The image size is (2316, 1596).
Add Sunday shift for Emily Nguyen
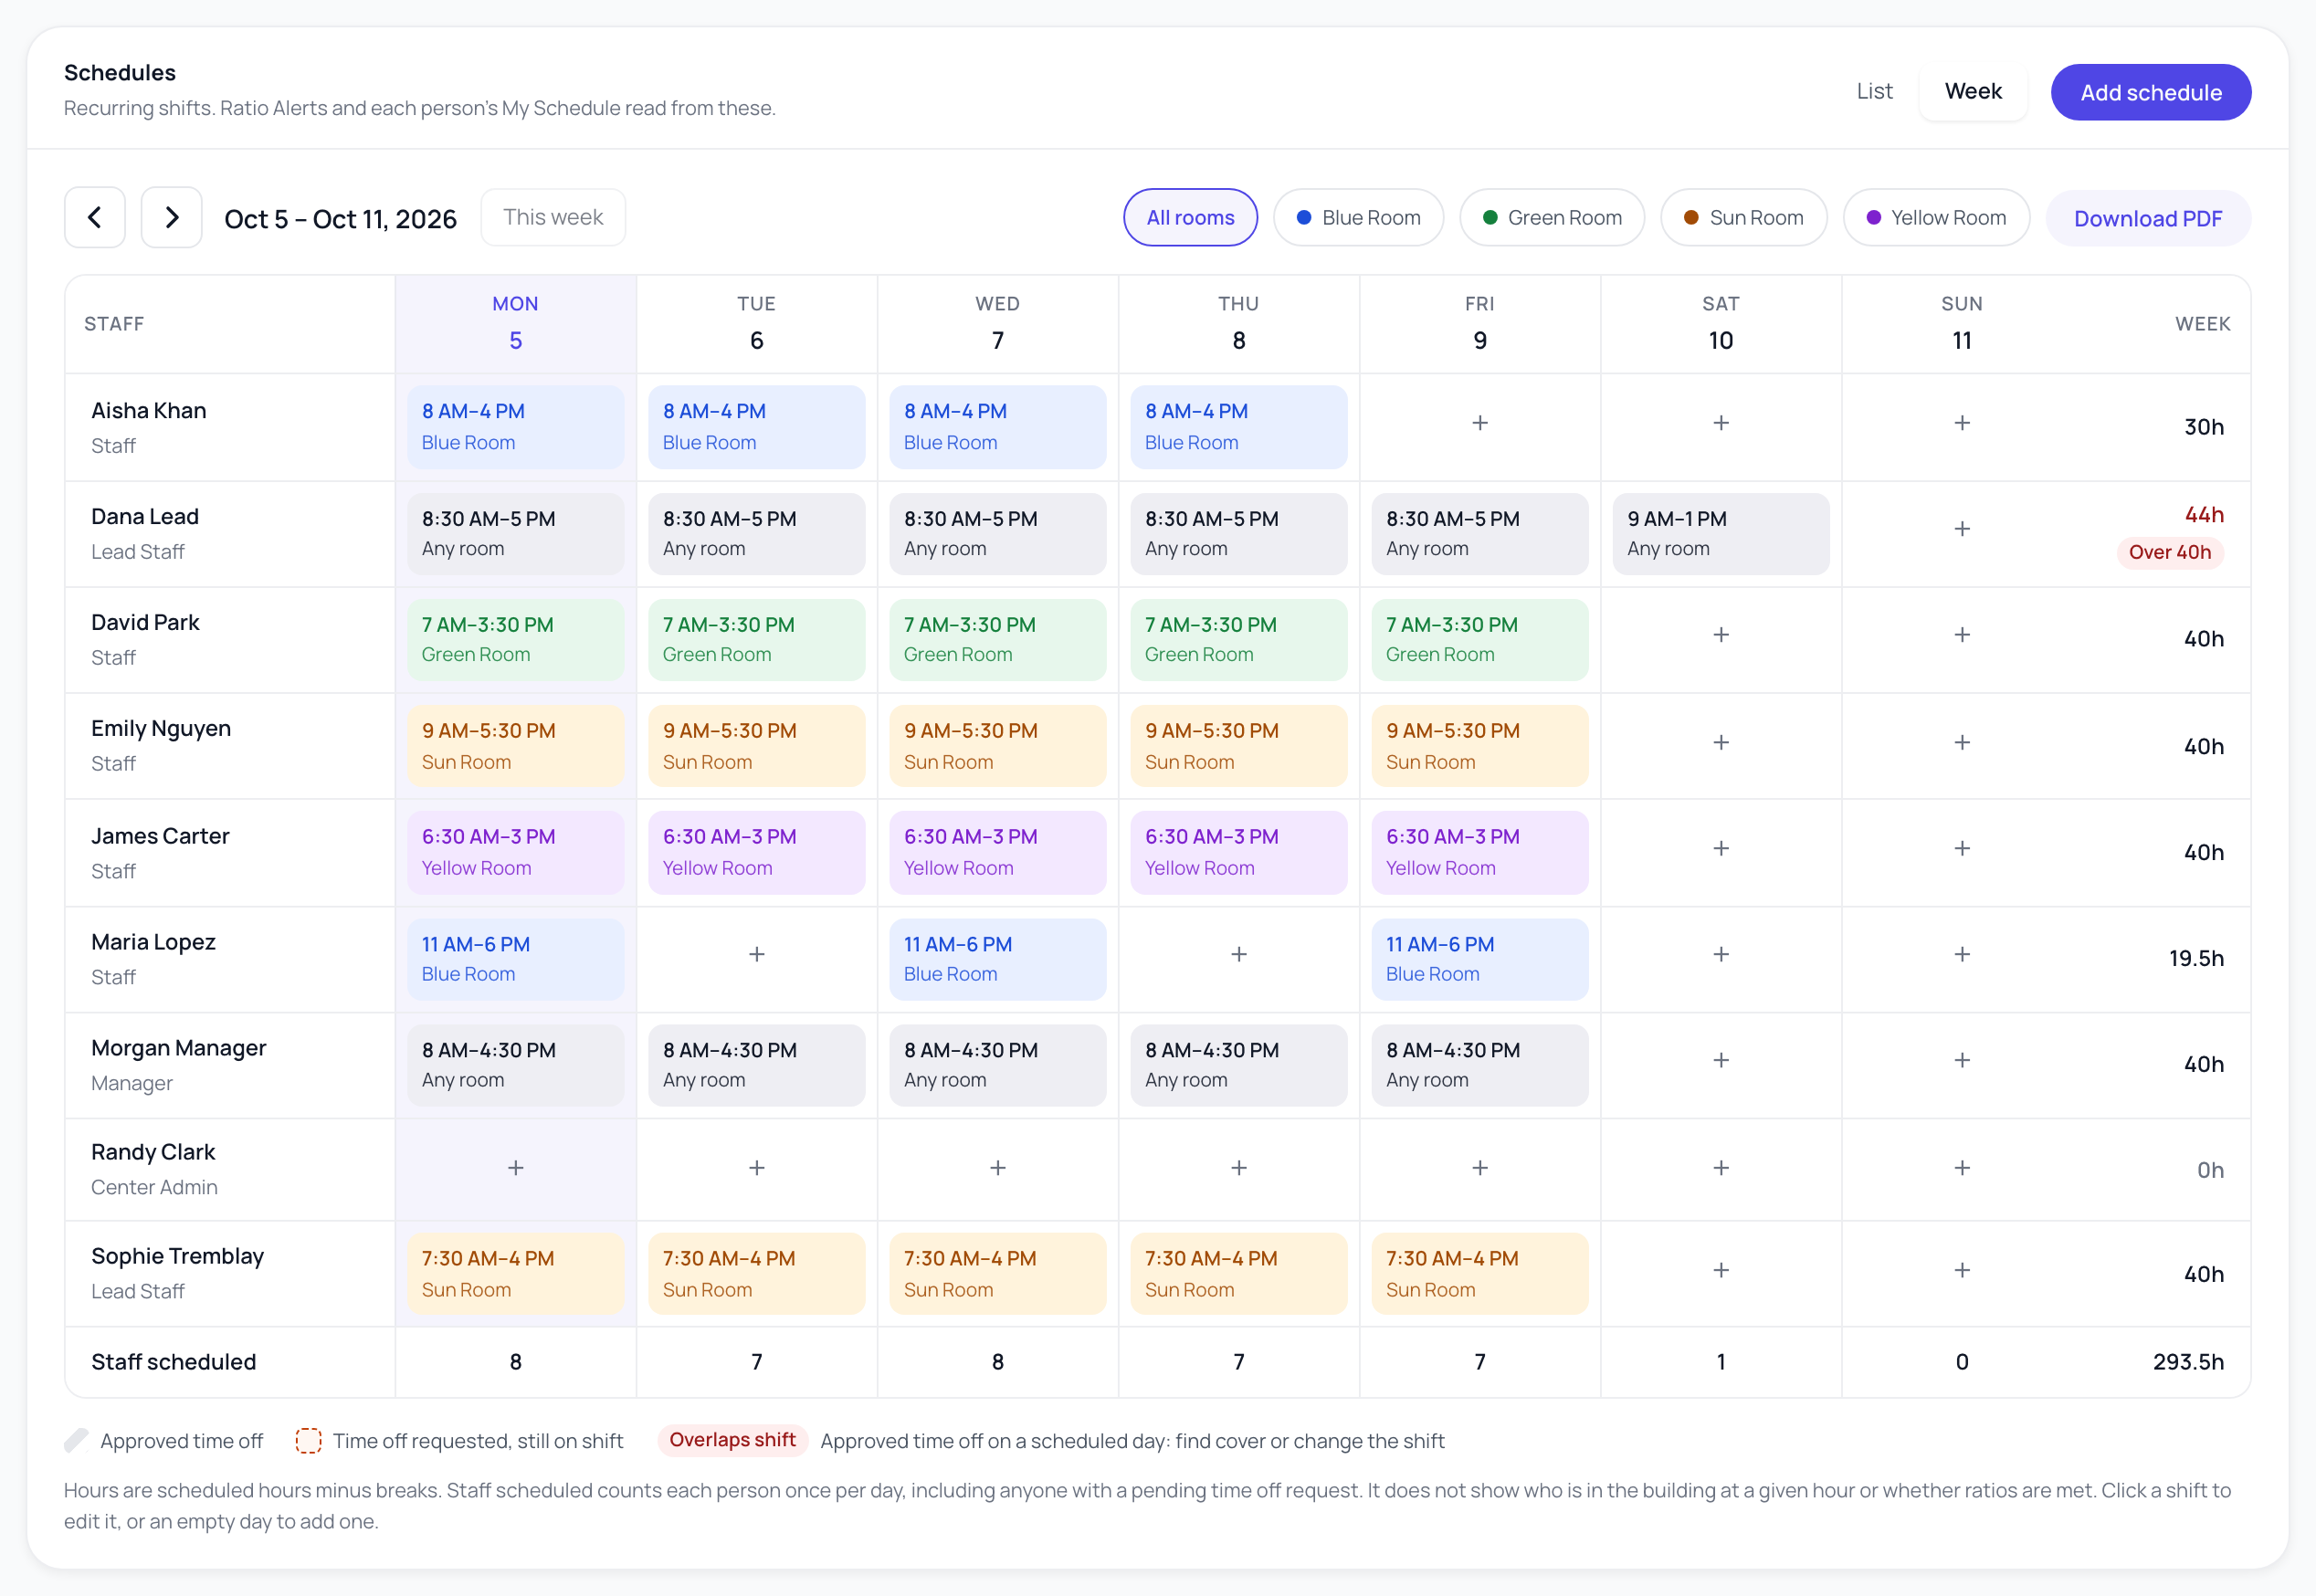[x=1962, y=742]
